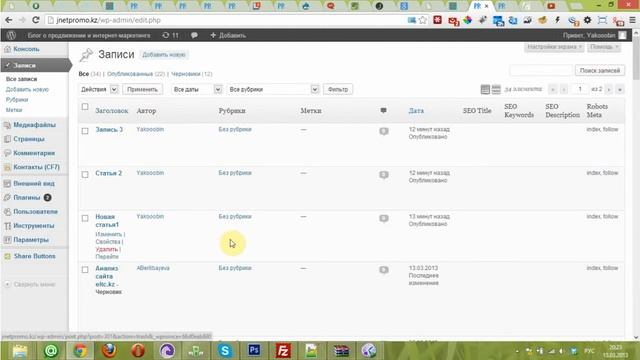Image resolution: width=640 pixels, height=360 pixels.
Task: Bookmark this page with star icon
Action: pos(423,20)
